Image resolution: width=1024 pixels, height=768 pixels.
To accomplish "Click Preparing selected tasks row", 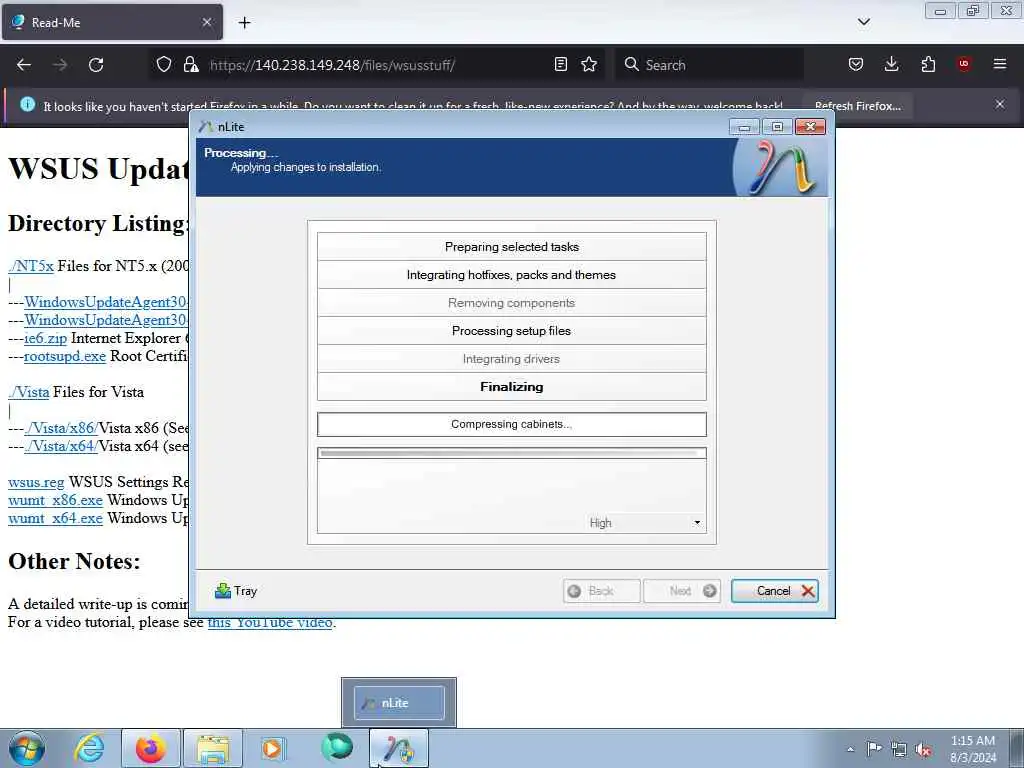I will pyautogui.click(x=511, y=247).
